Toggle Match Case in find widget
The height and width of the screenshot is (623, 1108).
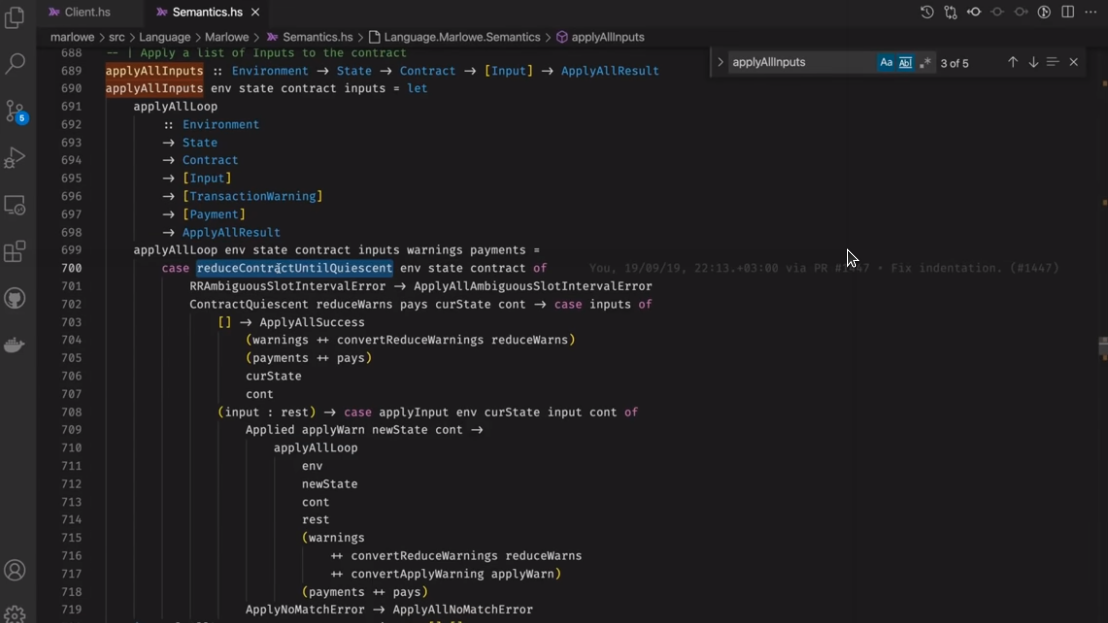[886, 63]
